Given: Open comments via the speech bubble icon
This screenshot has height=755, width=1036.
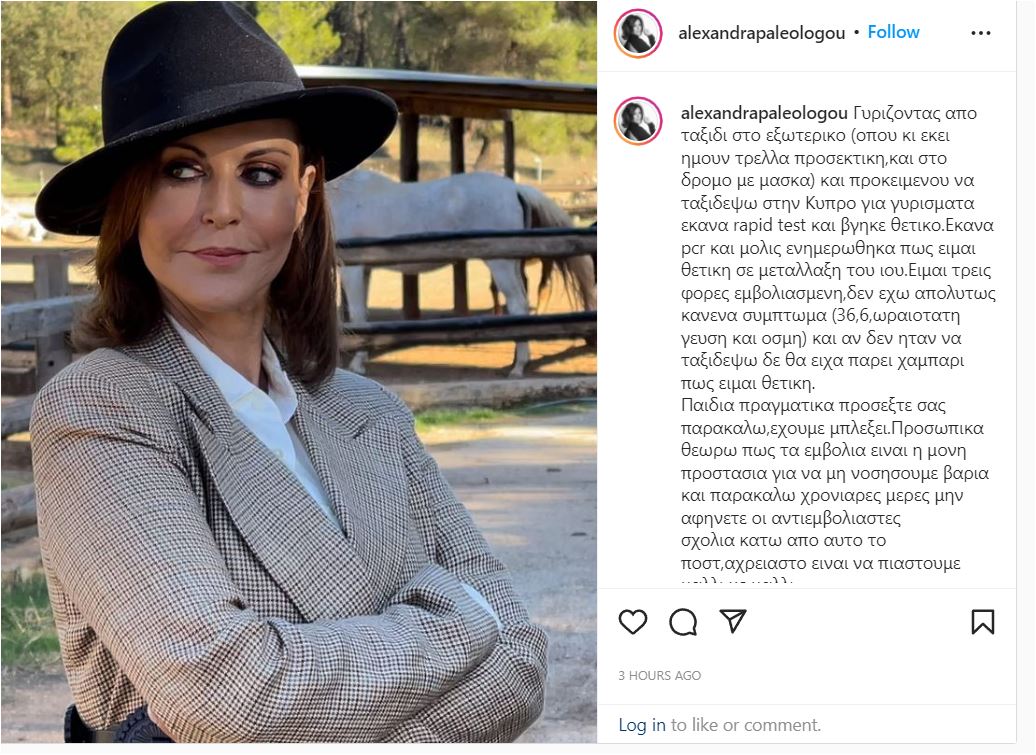Looking at the screenshot, I should tap(683, 622).
